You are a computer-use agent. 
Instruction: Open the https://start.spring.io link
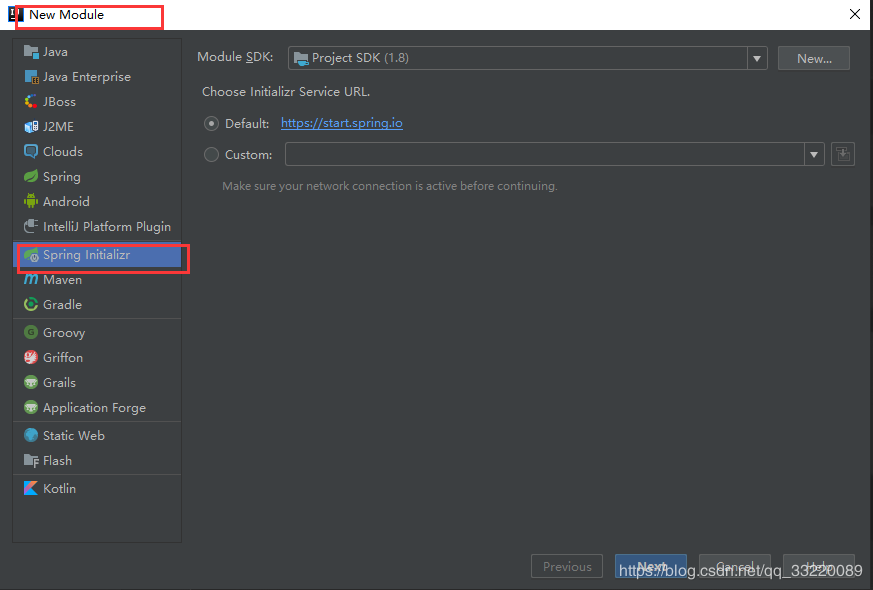pyautogui.click(x=341, y=123)
